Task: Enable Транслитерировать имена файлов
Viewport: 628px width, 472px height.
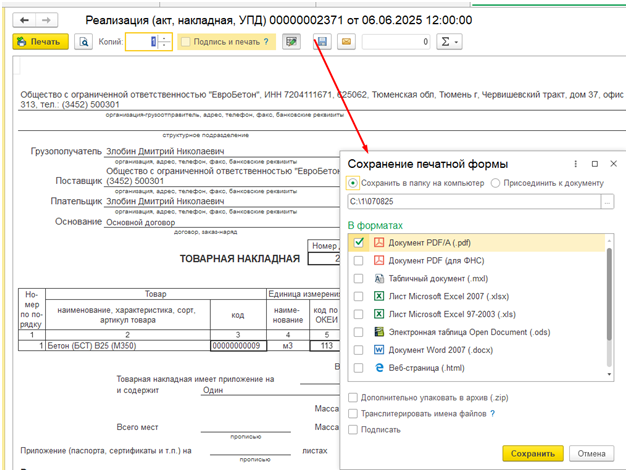Action: click(x=353, y=414)
